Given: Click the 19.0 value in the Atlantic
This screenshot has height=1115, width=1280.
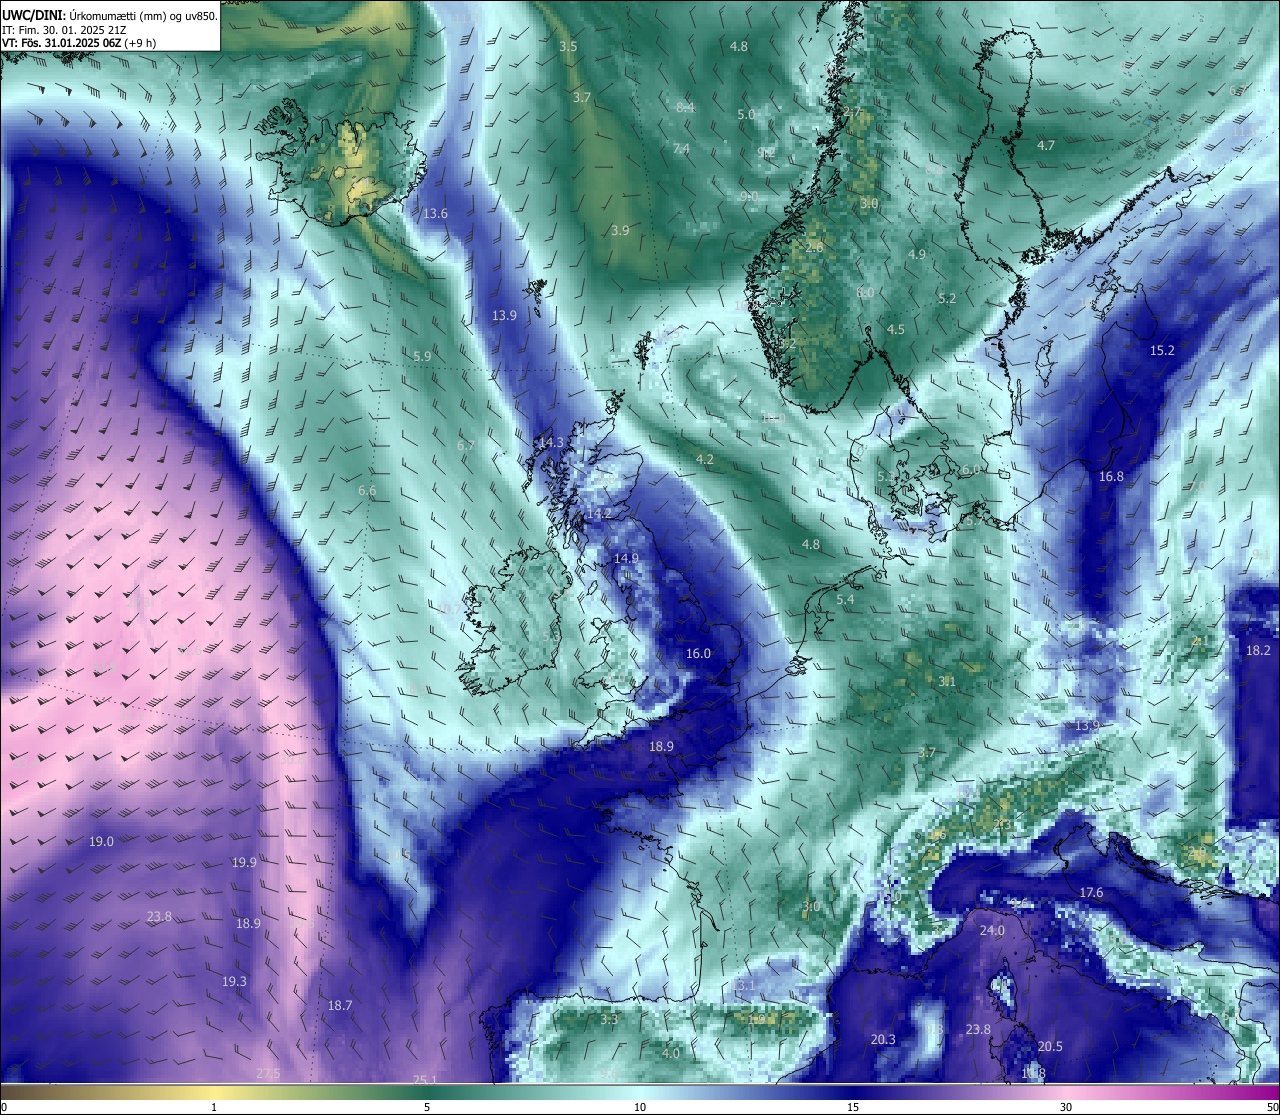Looking at the screenshot, I should click(101, 842).
